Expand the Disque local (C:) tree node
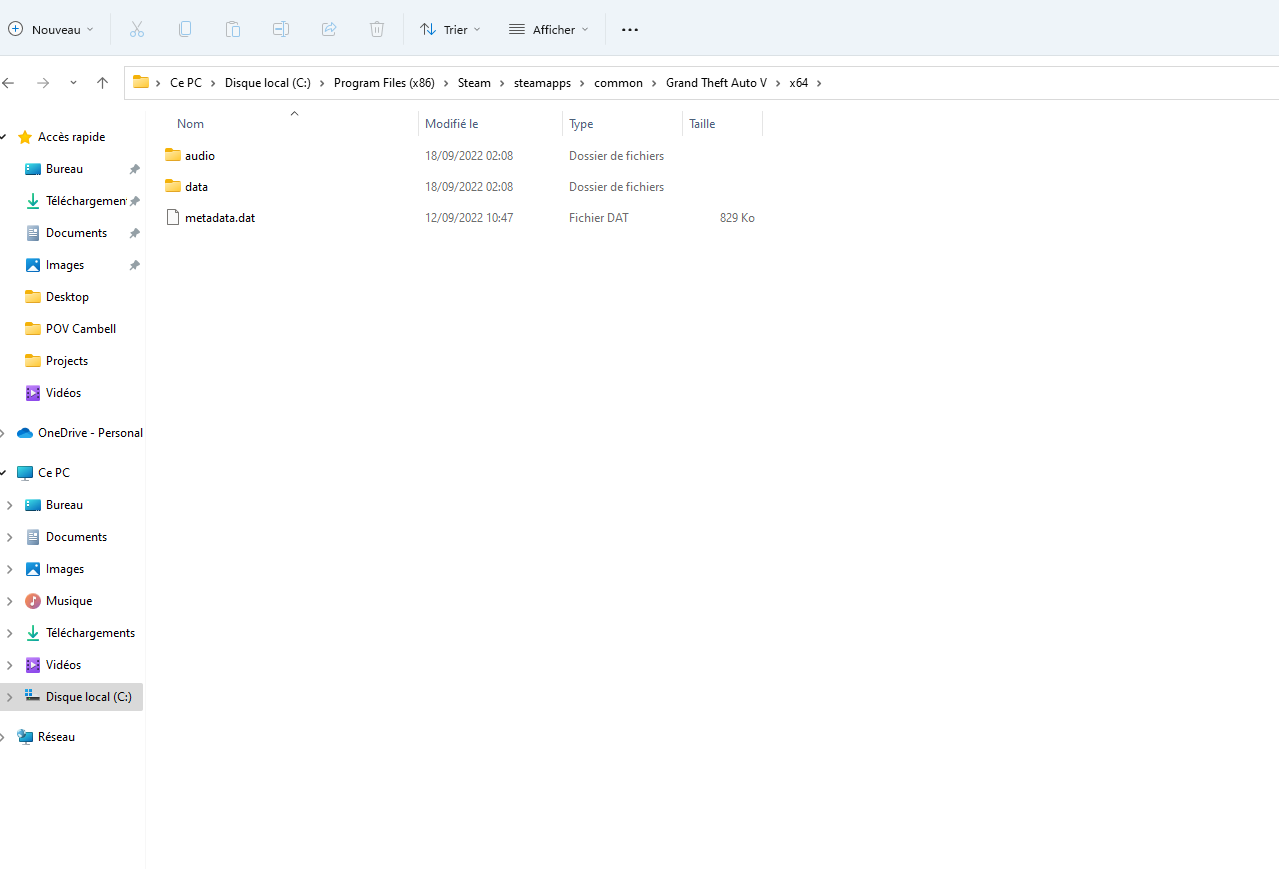 10,697
